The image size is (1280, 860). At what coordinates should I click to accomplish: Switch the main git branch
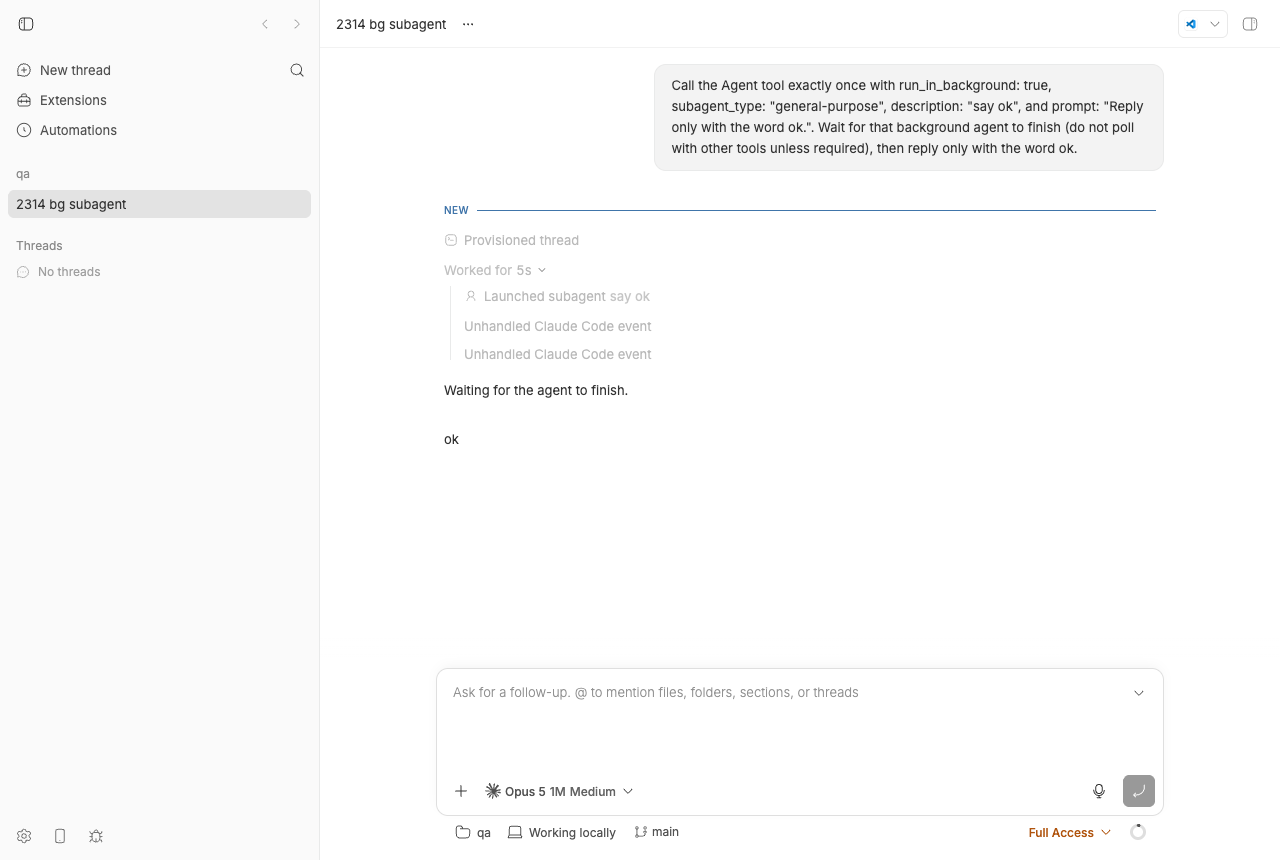pos(657,832)
